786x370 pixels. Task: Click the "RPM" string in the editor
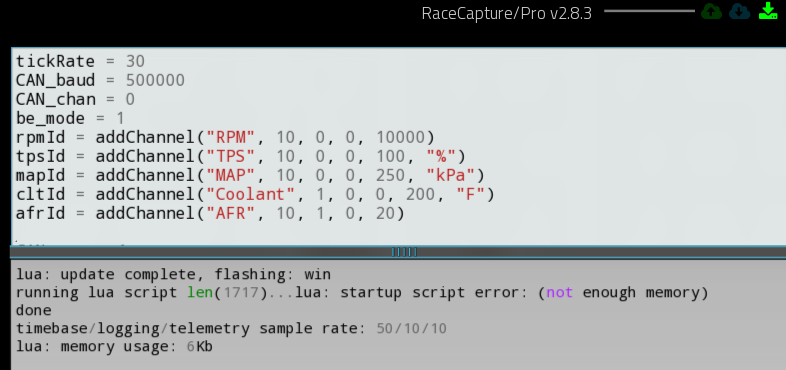(x=231, y=137)
